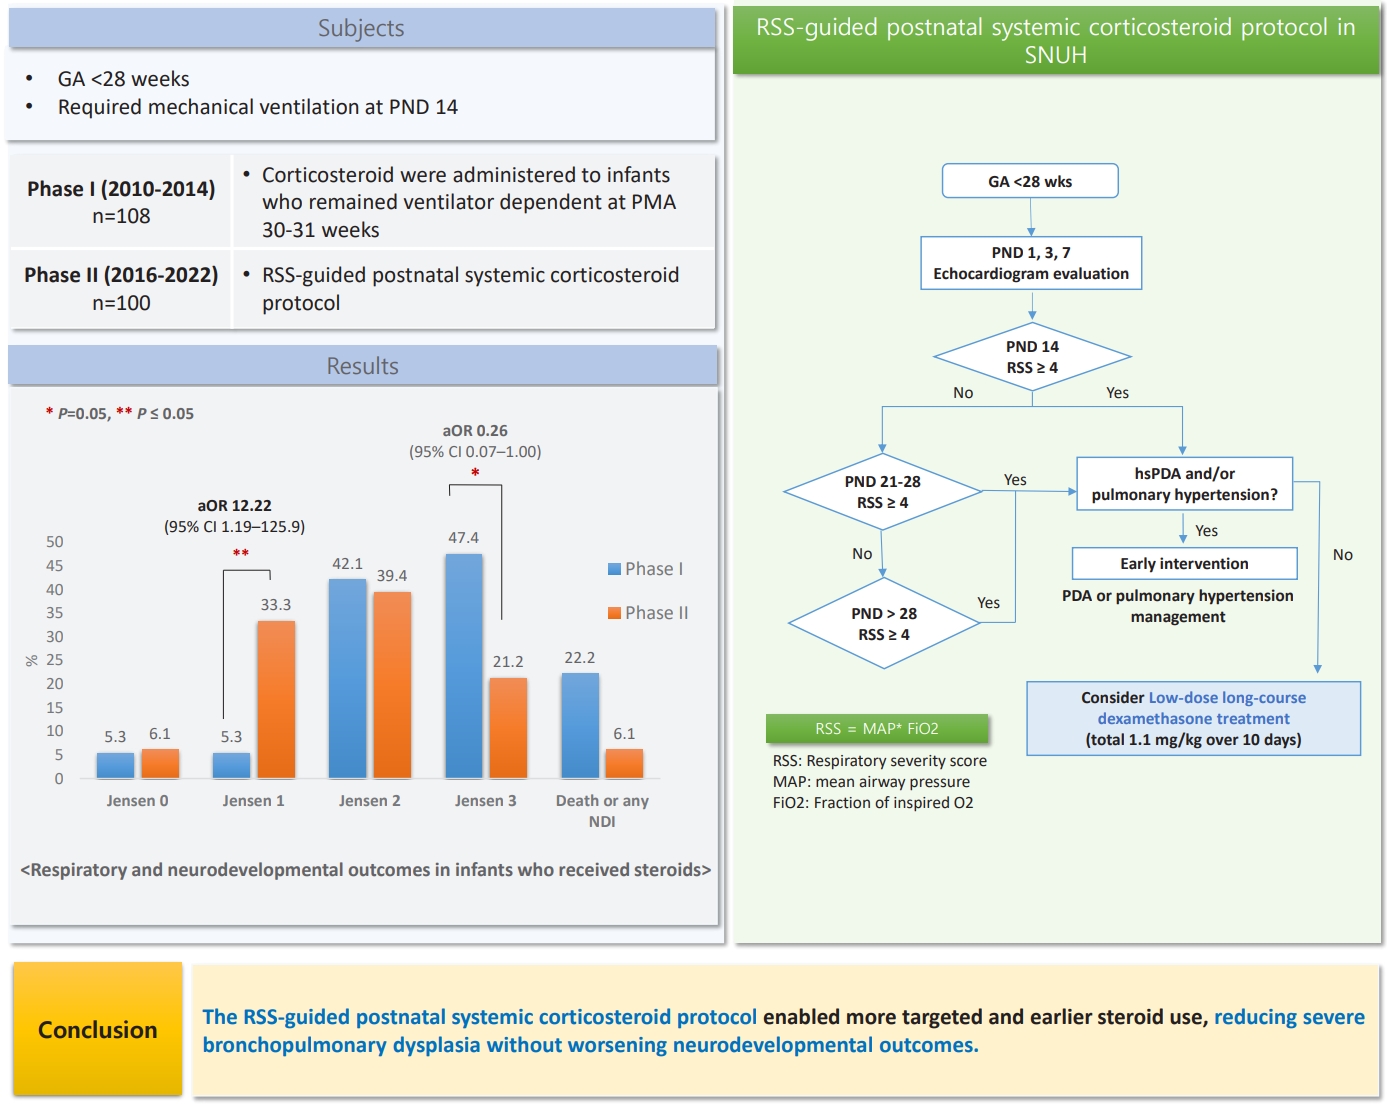Screen dimensions: 1387x1104
Task: Click the blue Phase I legend swatch
Action: coord(614,569)
